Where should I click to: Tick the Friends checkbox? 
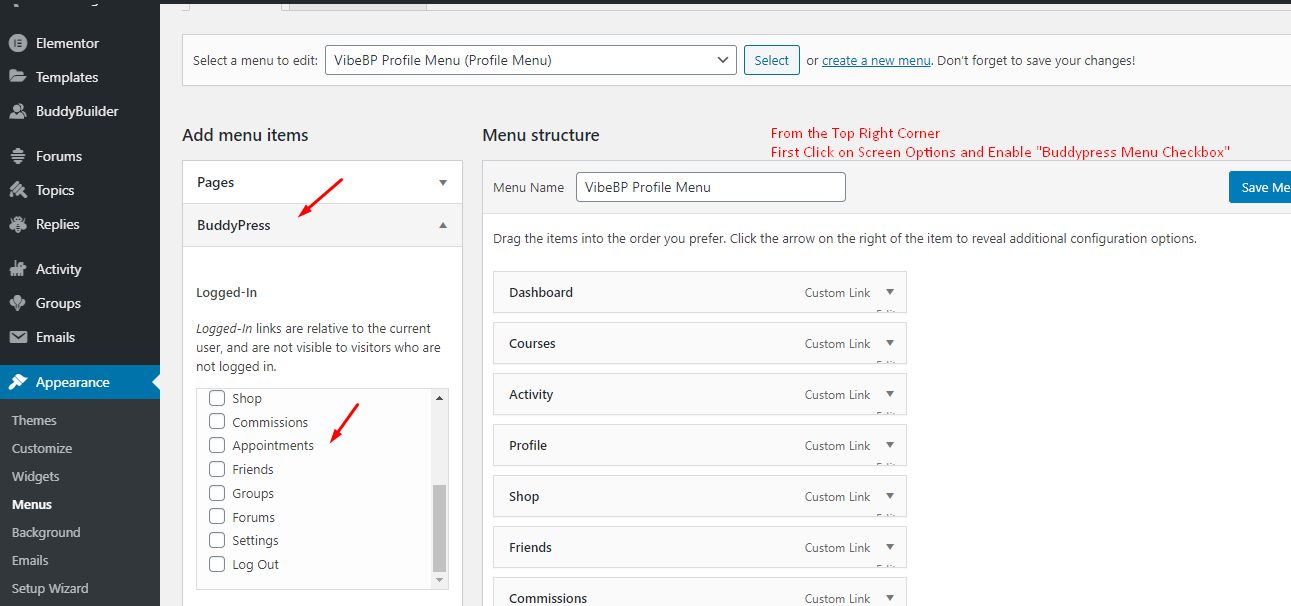(217, 469)
